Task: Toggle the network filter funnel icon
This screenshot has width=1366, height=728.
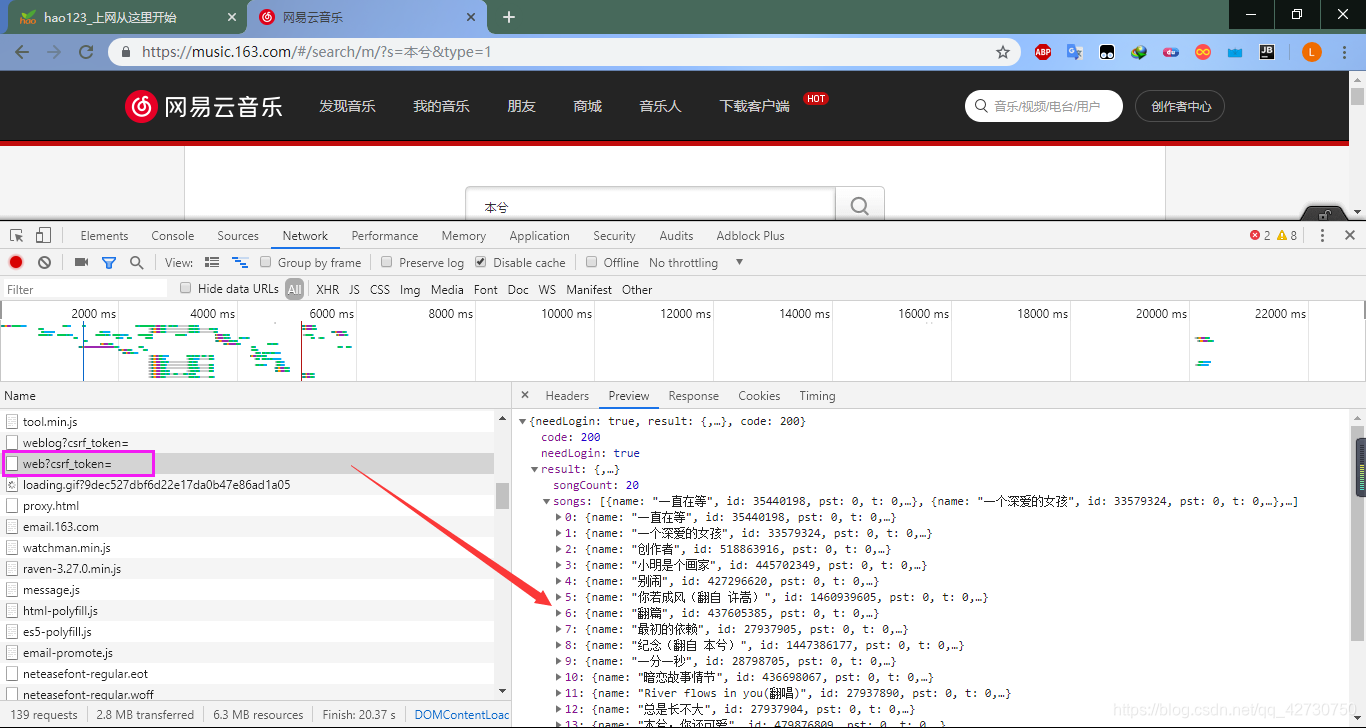Action: pos(109,262)
